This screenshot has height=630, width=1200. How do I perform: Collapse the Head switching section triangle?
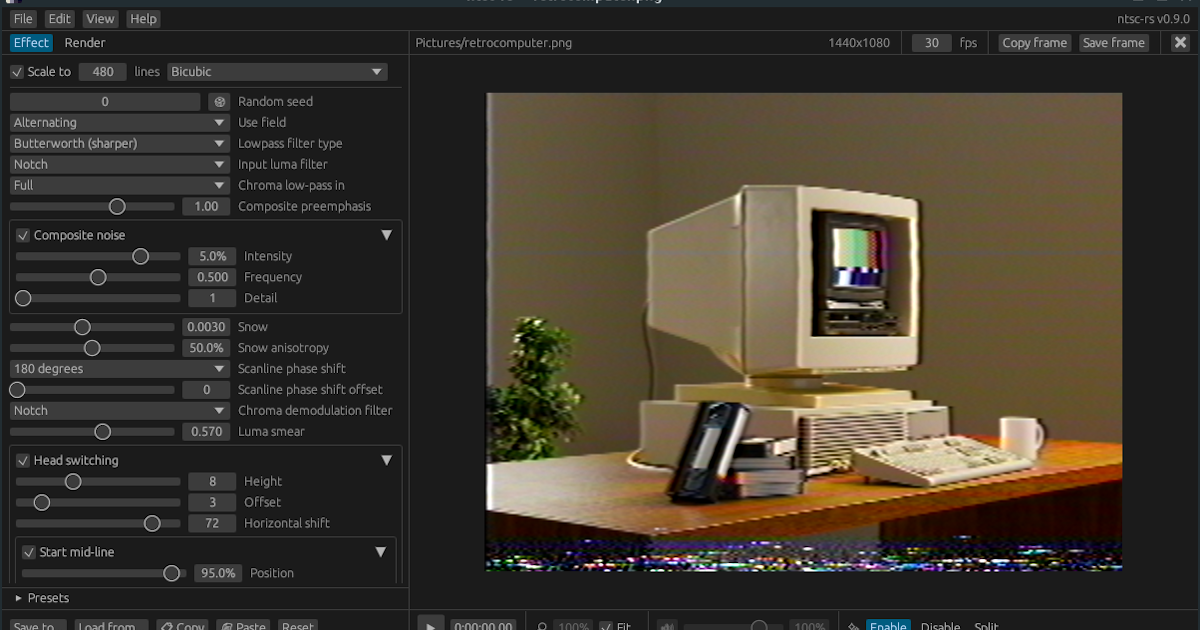pos(387,461)
